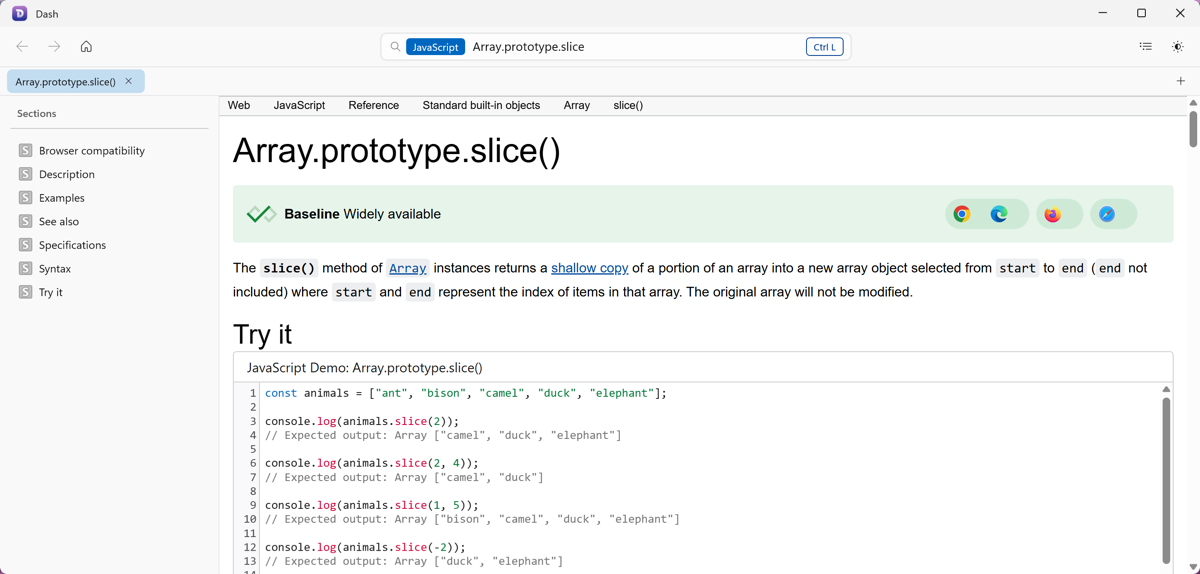
Task: Toggle light/dark theme sun icon
Action: (x=1178, y=47)
